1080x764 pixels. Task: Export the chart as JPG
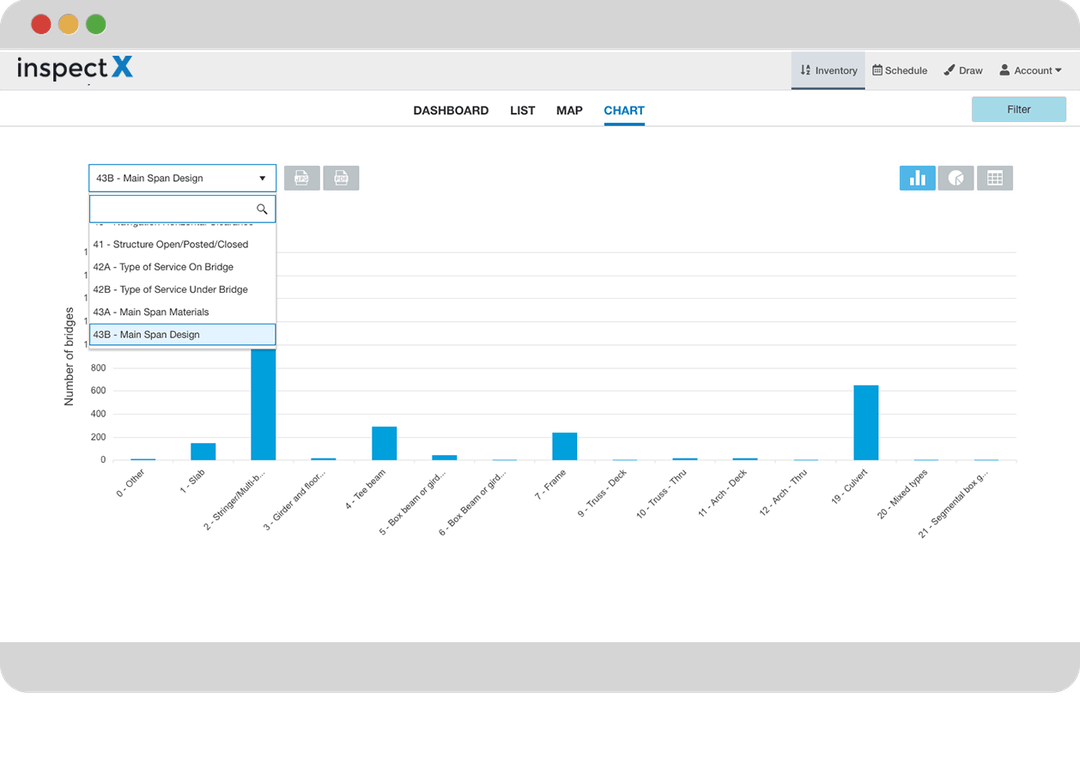[x=302, y=177]
